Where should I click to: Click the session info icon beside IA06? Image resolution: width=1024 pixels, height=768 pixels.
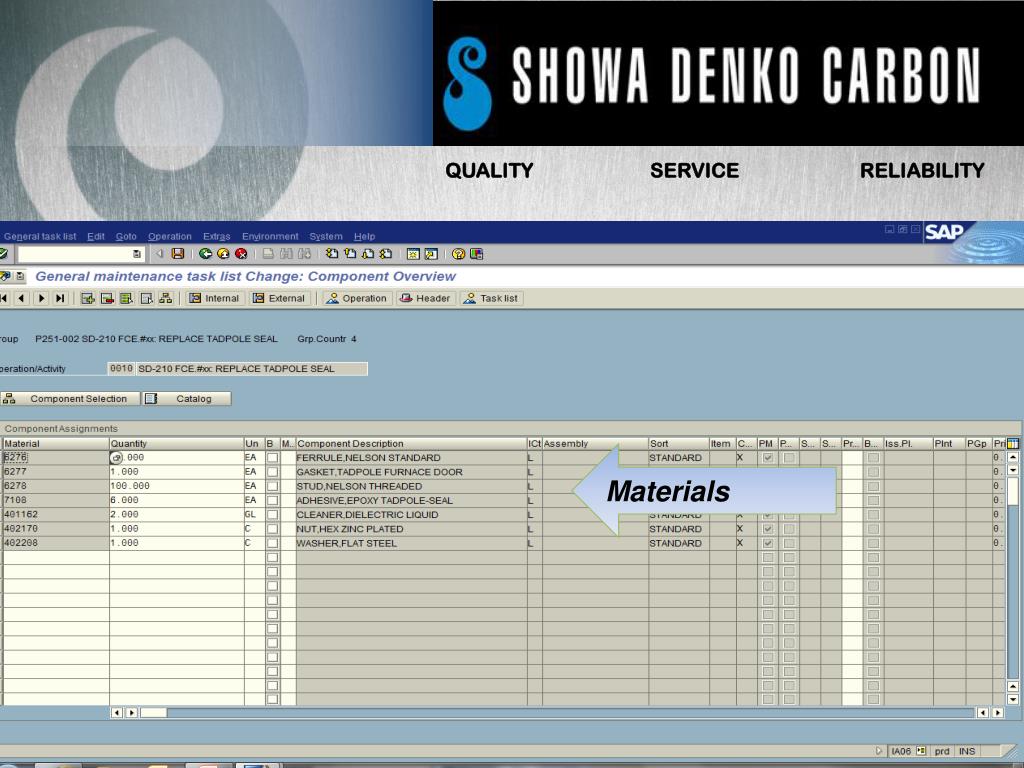tap(921, 751)
